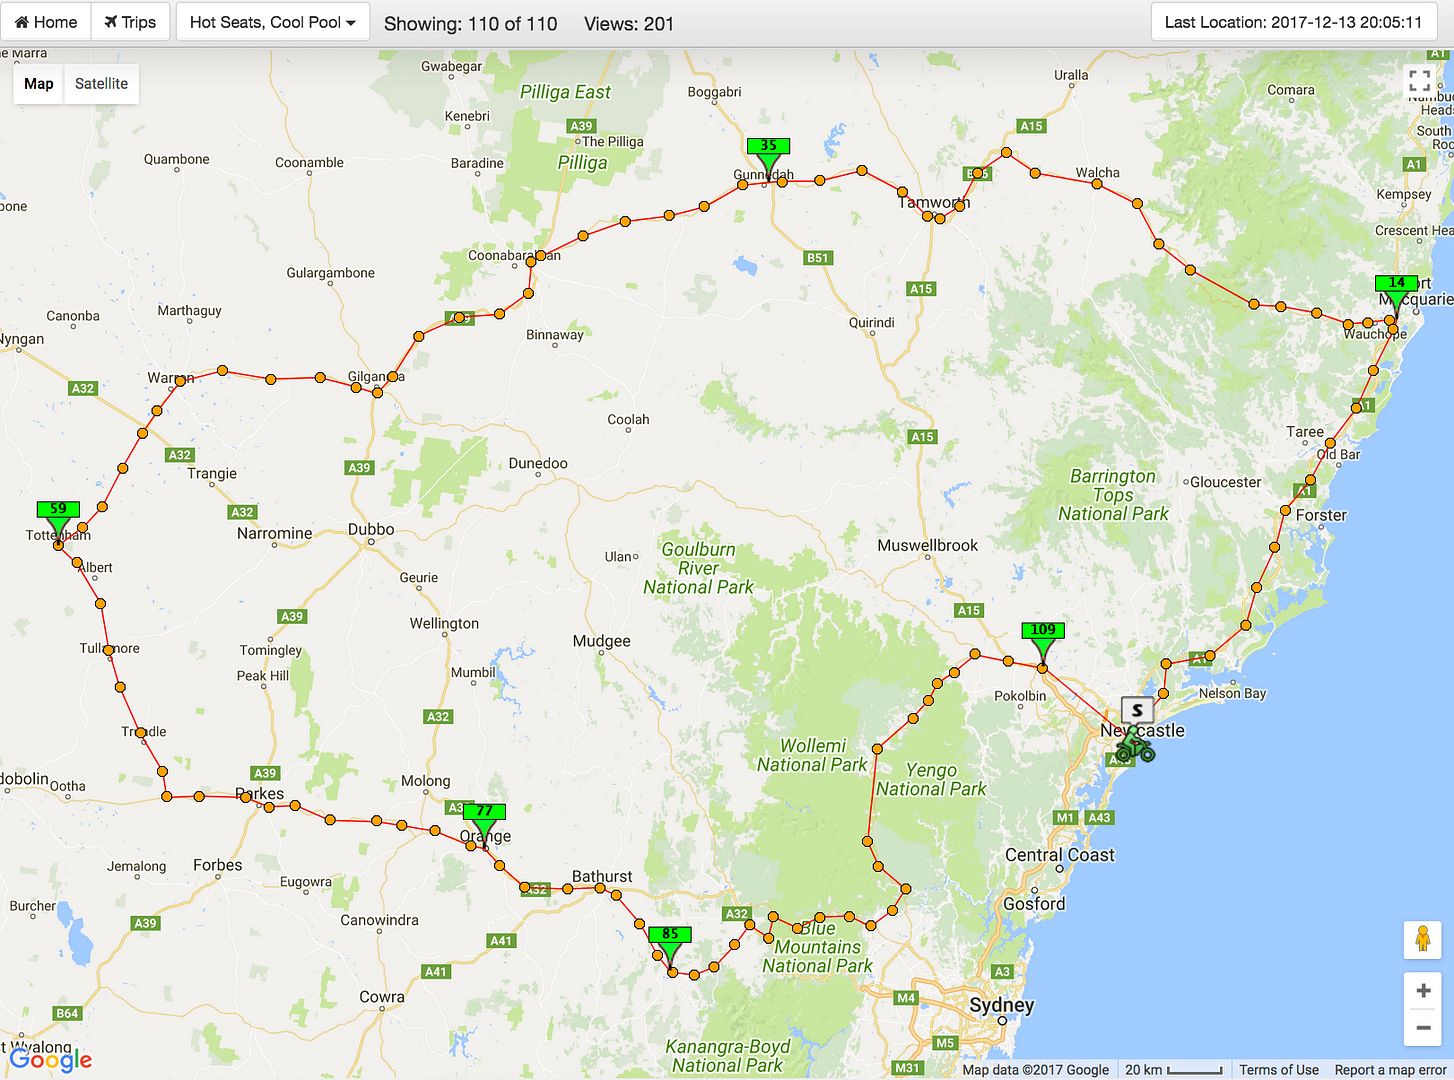Click the Dubbo town label
Viewport: 1454px width, 1080px height.
tap(371, 529)
